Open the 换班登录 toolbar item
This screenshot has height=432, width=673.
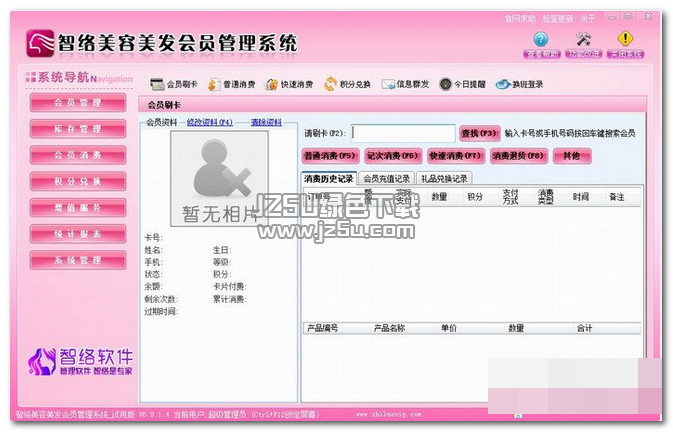pos(519,84)
